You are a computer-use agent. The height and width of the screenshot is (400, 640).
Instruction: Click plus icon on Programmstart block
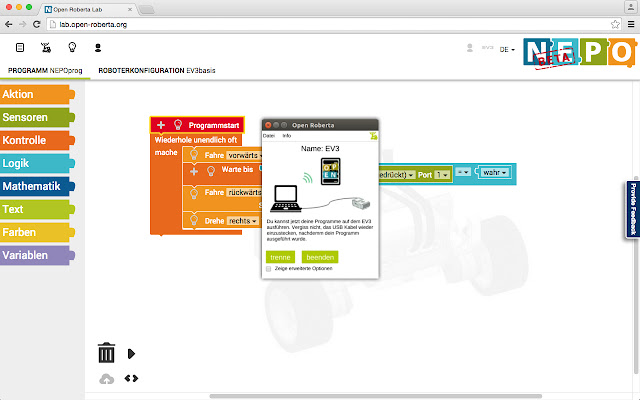click(161, 125)
